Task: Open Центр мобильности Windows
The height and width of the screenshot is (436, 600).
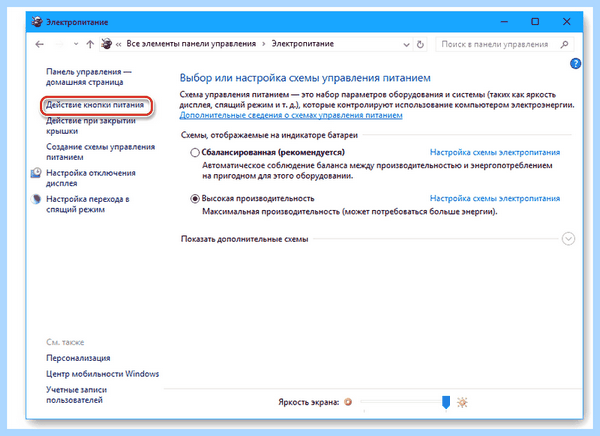Action: pos(103,374)
